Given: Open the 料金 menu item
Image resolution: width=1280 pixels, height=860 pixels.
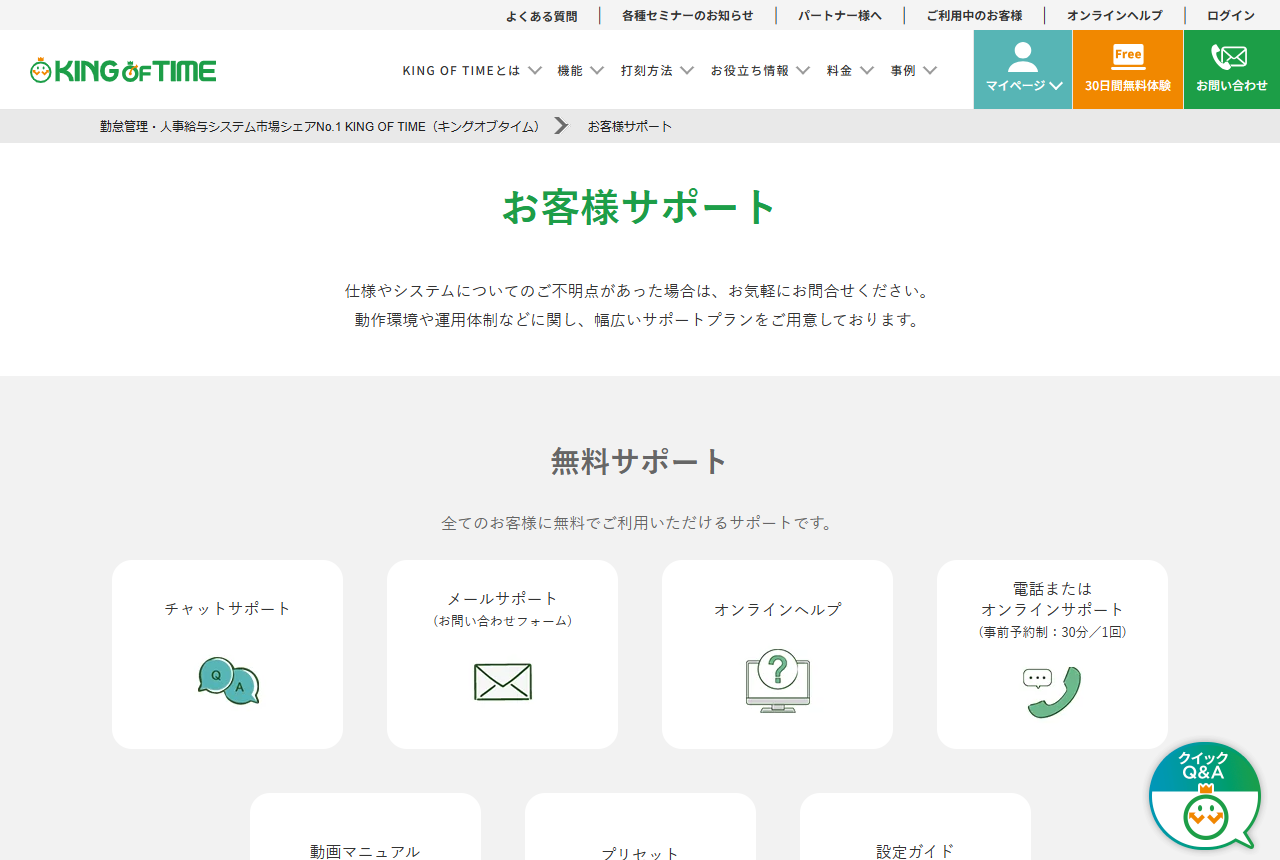Looking at the screenshot, I should click(840, 71).
